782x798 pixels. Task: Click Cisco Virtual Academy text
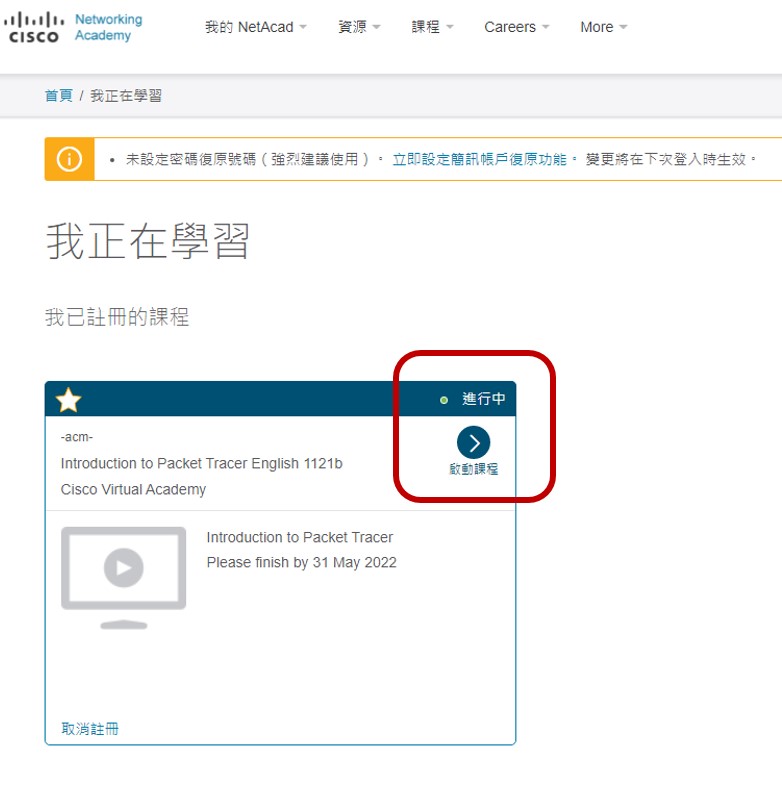(133, 490)
